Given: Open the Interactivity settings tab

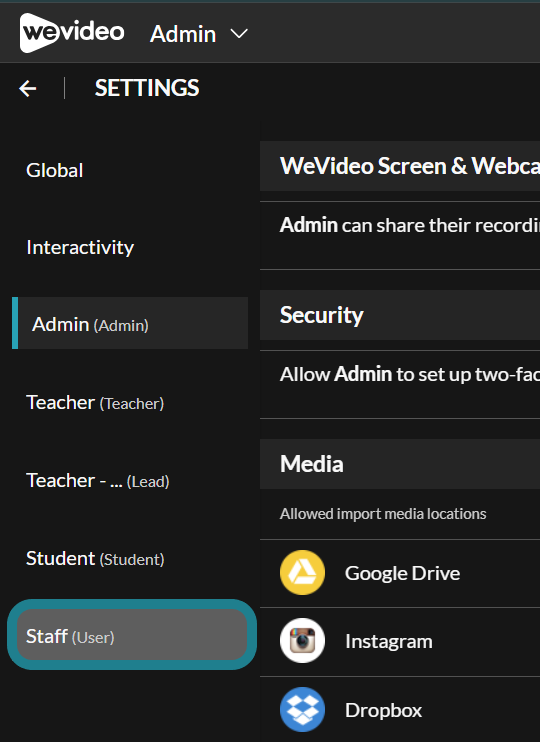Looking at the screenshot, I should (80, 247).
